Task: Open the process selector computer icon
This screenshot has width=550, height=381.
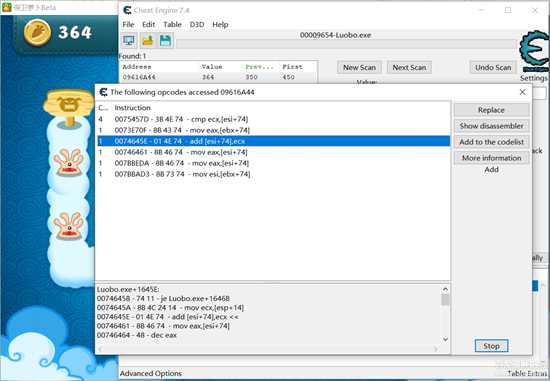Action: click(x=129, y=41)
